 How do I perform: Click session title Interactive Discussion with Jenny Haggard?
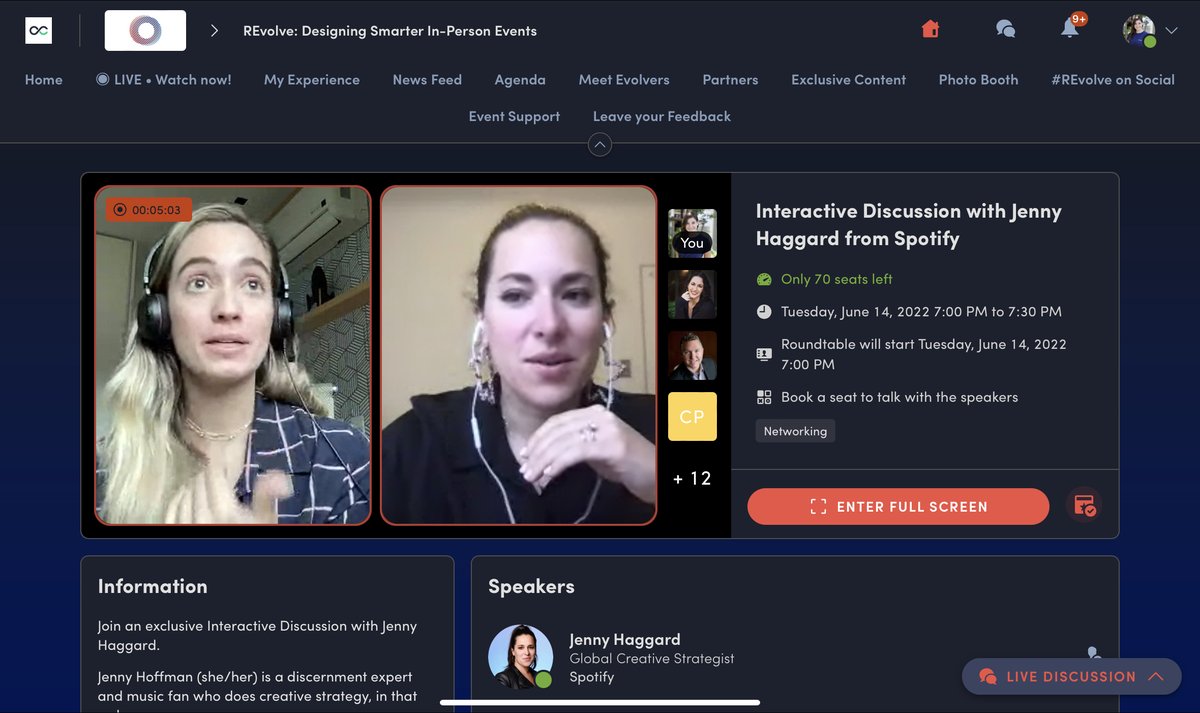909,225
